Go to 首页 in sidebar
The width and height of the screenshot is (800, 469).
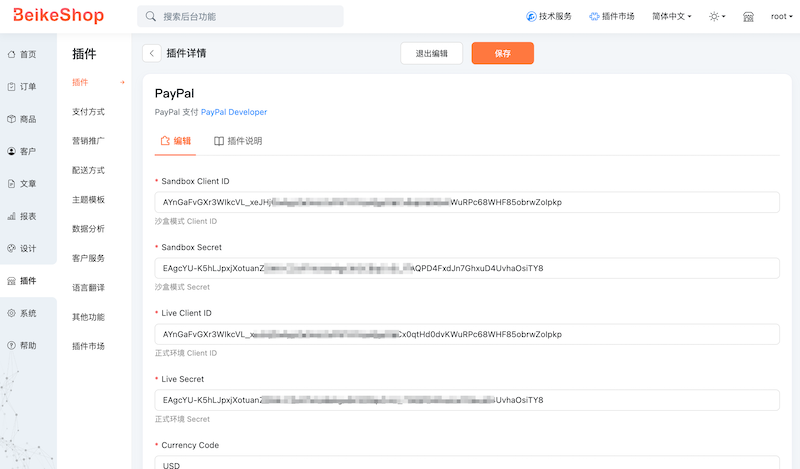tap(22, 54)
